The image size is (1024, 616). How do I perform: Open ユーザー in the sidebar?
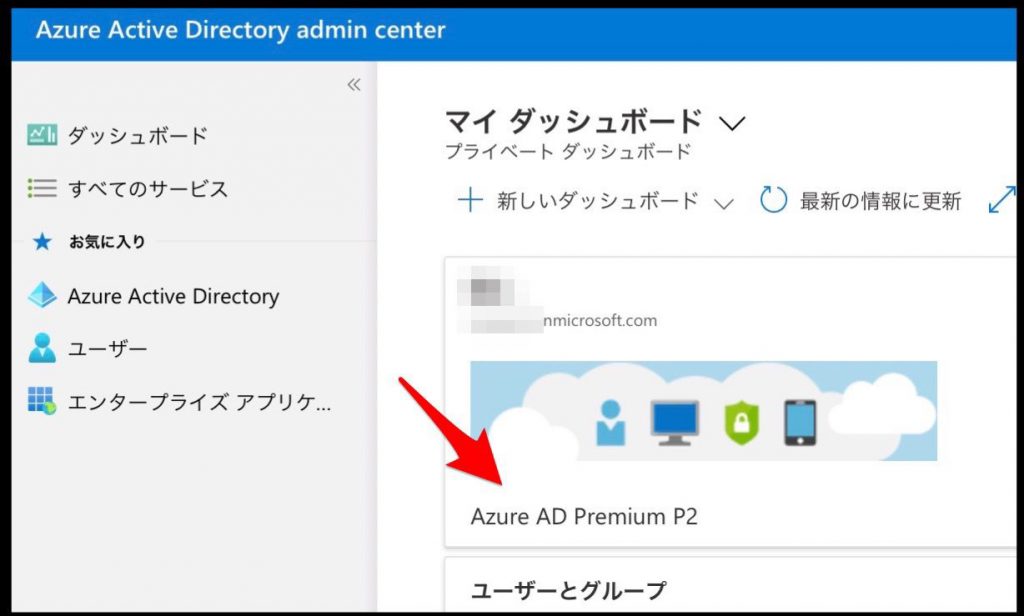click(108, 349)
